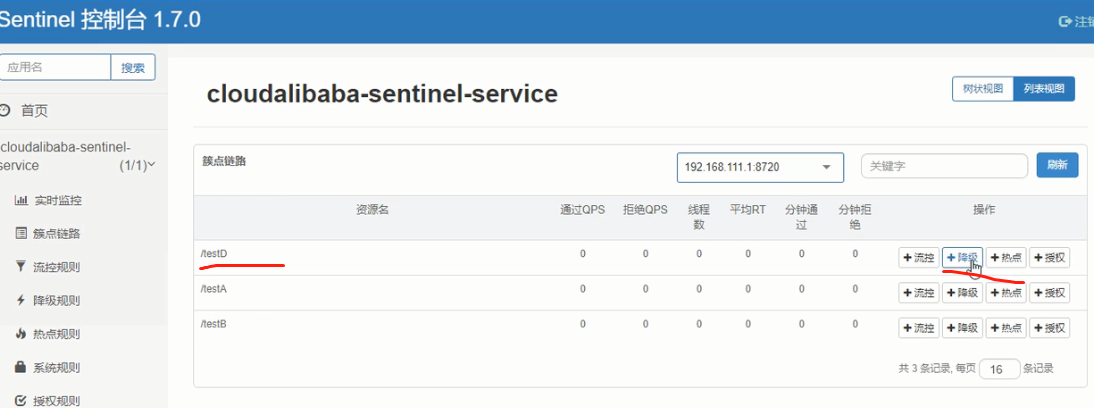1094x408 pixels.
Task: Add 热点 rule for /testB
Action: pos(1005,328)
